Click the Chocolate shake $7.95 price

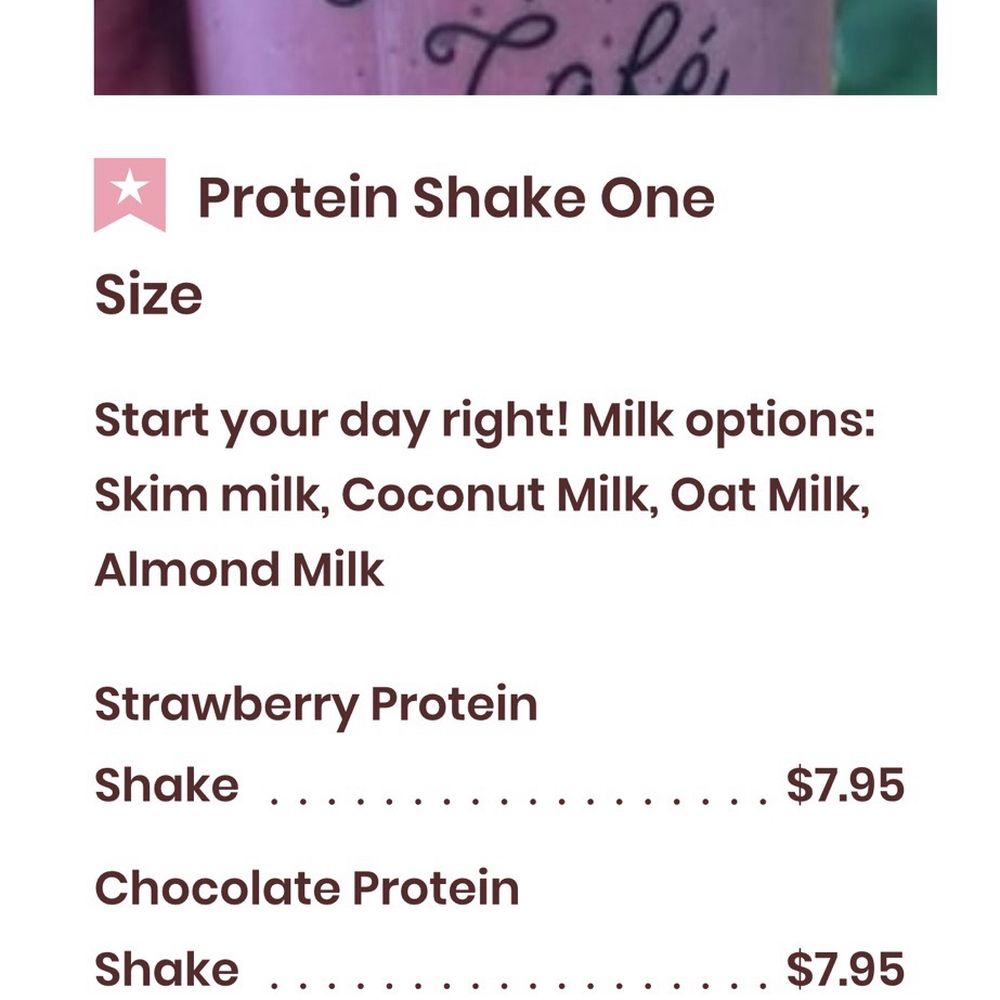(845, 969)
